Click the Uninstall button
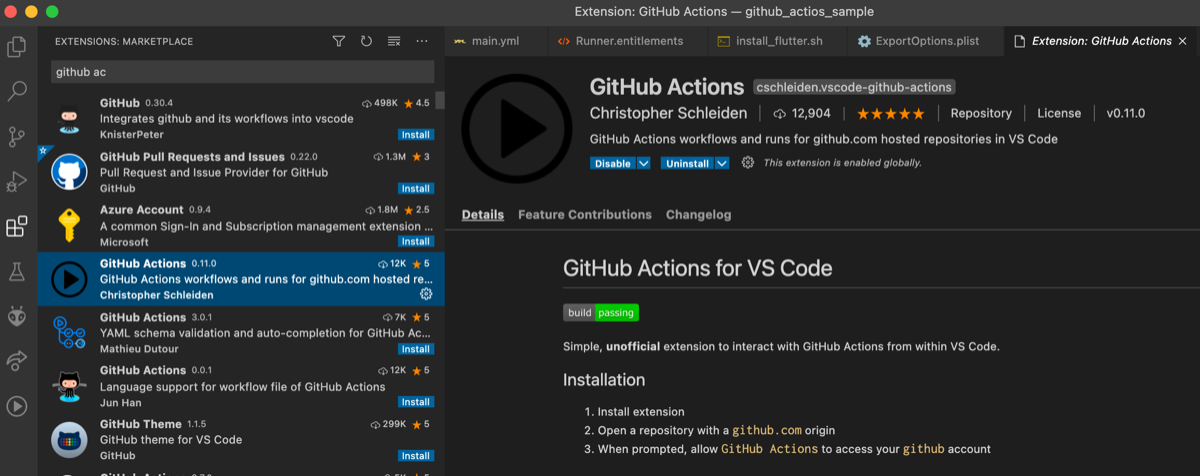The height and width of the screenshot is (476, 1200). [689, 163]
